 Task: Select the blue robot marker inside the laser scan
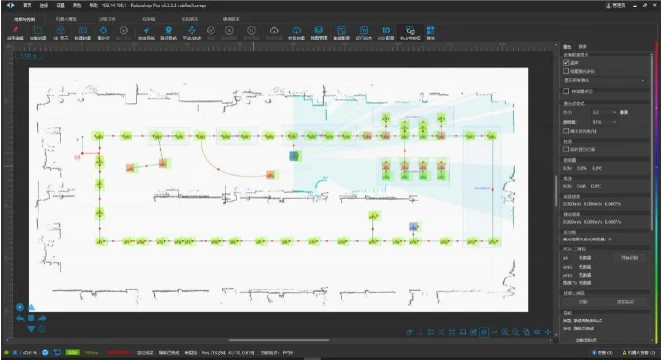(295, 156)
